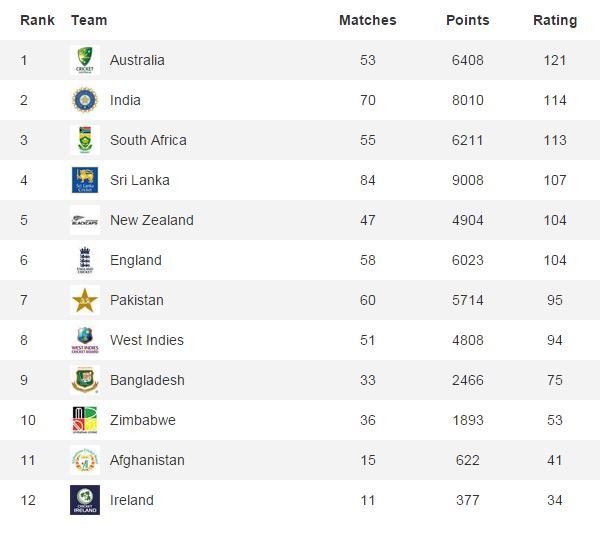
Task: Click the Pakistan star logo
Action: [85, 300]
